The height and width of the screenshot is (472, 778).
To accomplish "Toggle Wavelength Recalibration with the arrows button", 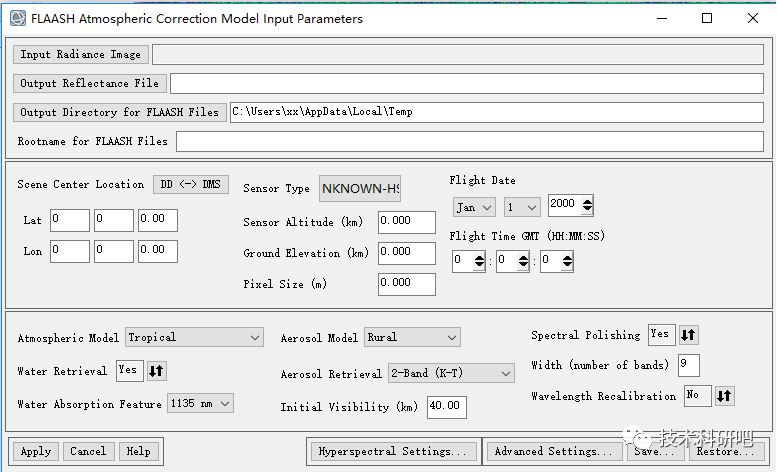I will point(724,396).
